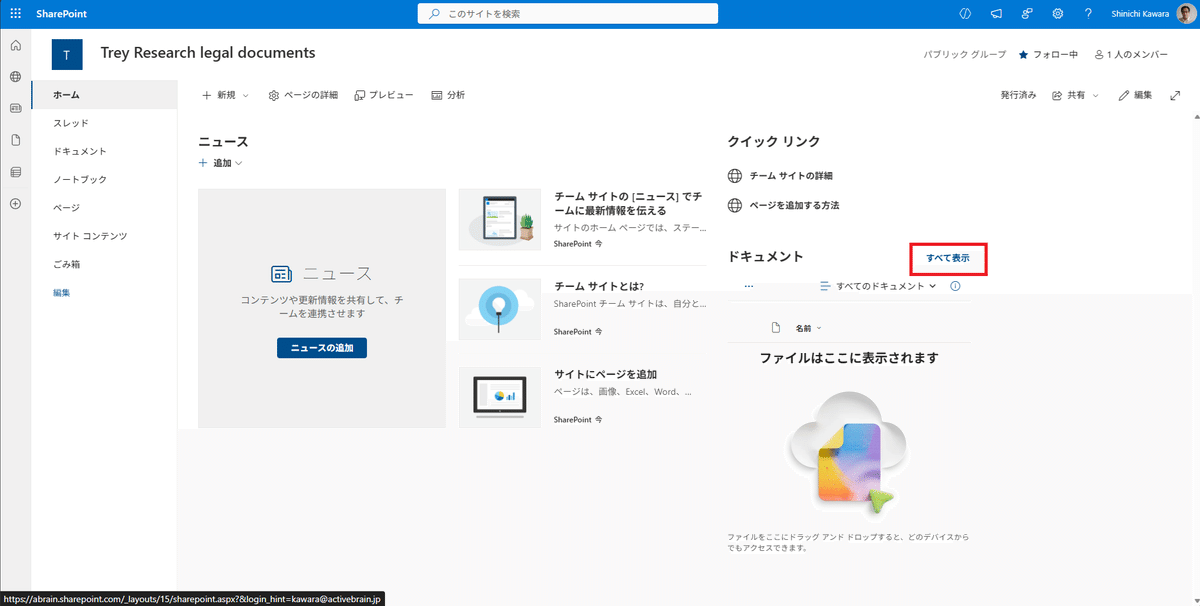
Task: Open the settings gear icon
Action: coord(1057,13)
